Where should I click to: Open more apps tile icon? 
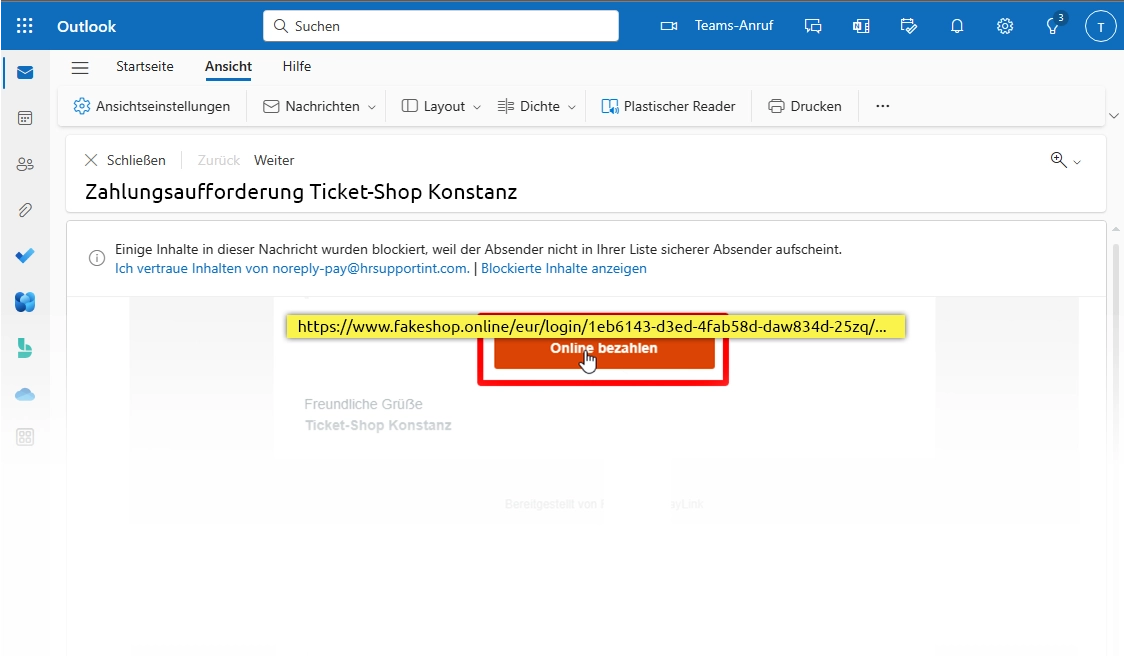click(25, 437)
